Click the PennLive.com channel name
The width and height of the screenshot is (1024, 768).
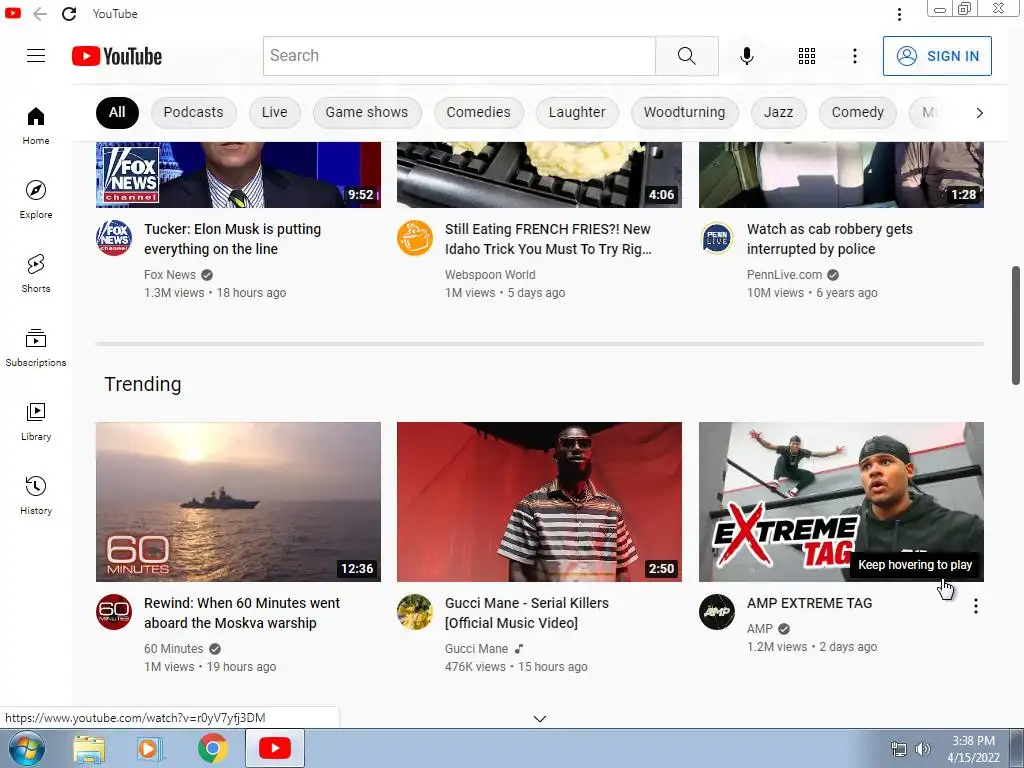tap(784, 275)
